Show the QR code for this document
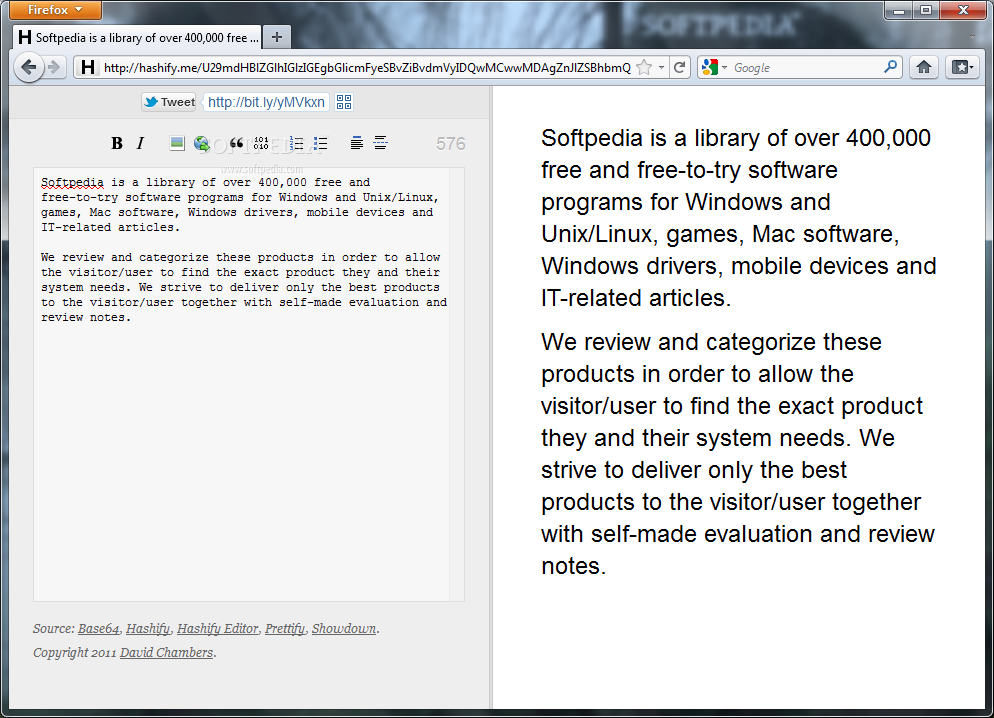Image resolution: width=994 pixels, height=718 pixels. click(x=344, y=102)
